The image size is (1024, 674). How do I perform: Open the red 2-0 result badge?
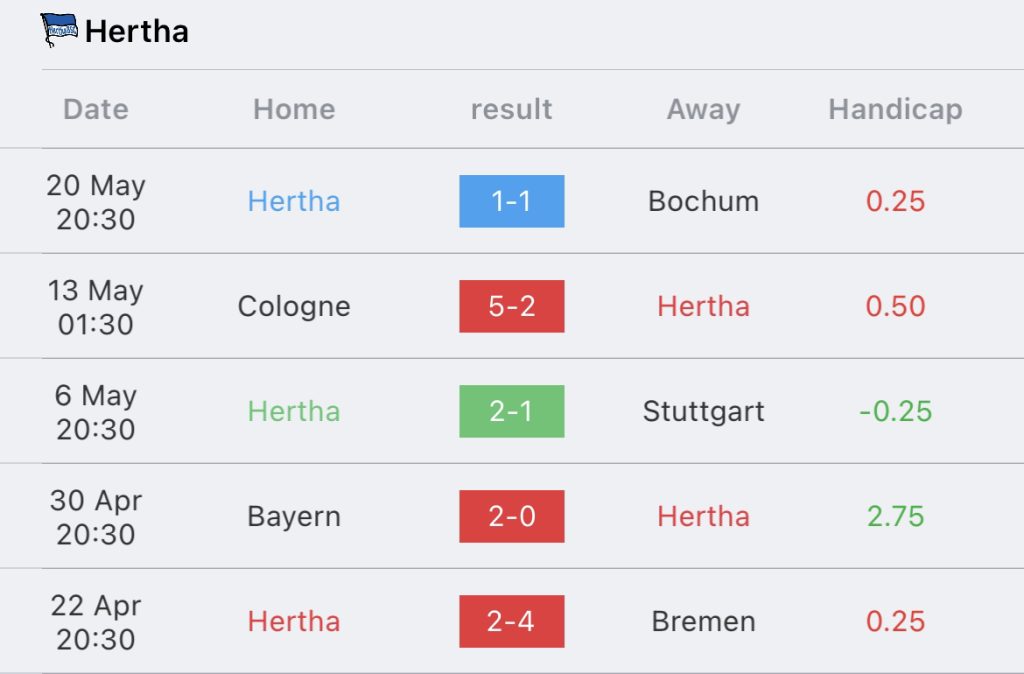coord(511,517)
